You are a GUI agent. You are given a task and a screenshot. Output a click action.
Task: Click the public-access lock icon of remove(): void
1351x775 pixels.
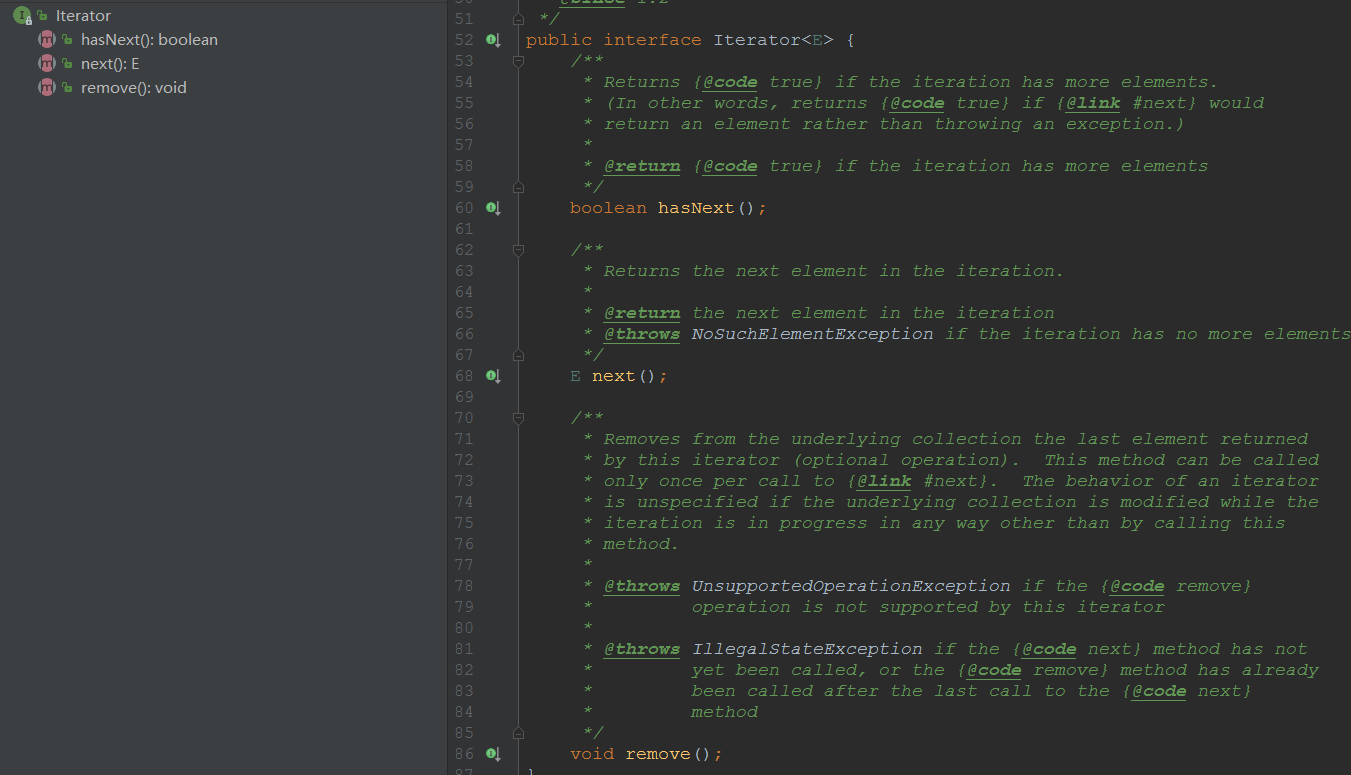click(x=67, y=89)
